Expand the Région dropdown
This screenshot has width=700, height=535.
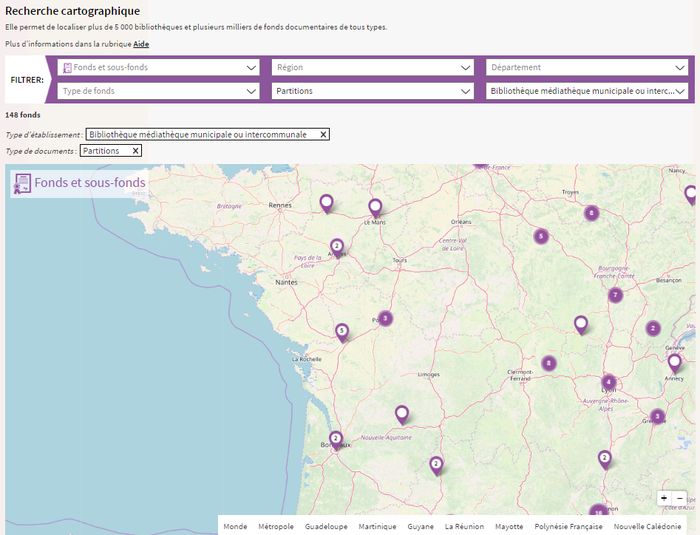pyautogui.click(x=372, y=68)
